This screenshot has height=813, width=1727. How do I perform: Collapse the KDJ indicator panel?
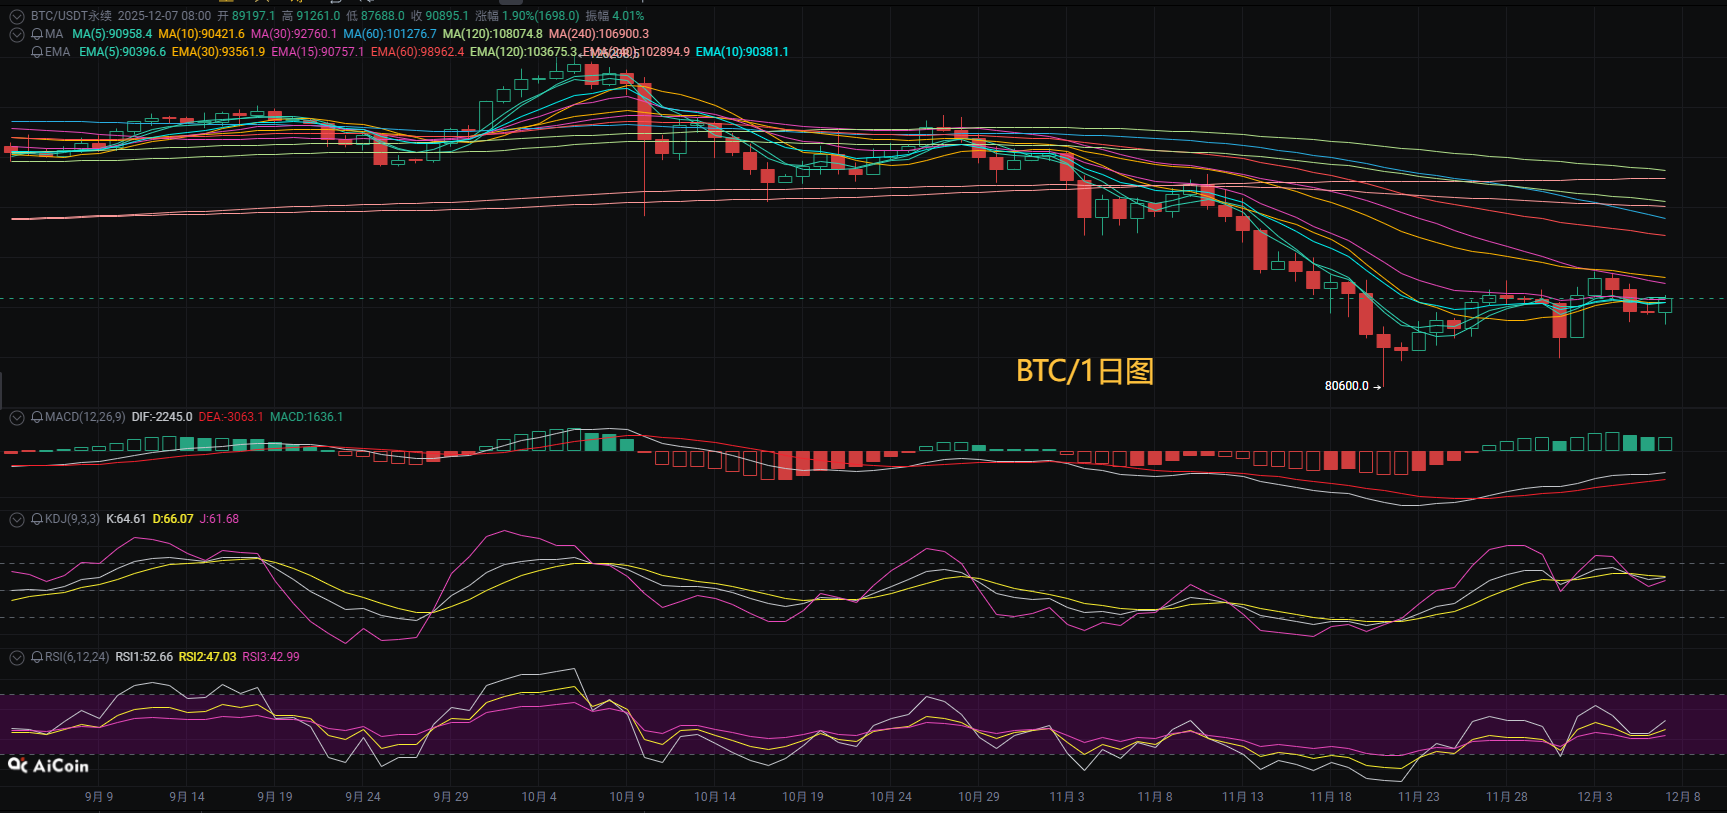pyautogui.click(x=17, y=519)
